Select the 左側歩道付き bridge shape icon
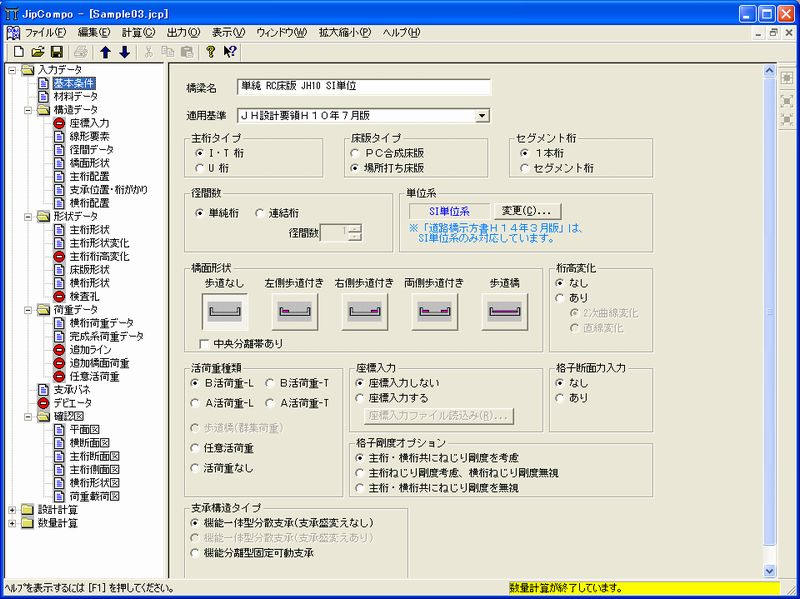This screenshot has height=599, width=800. click(293, 312)
